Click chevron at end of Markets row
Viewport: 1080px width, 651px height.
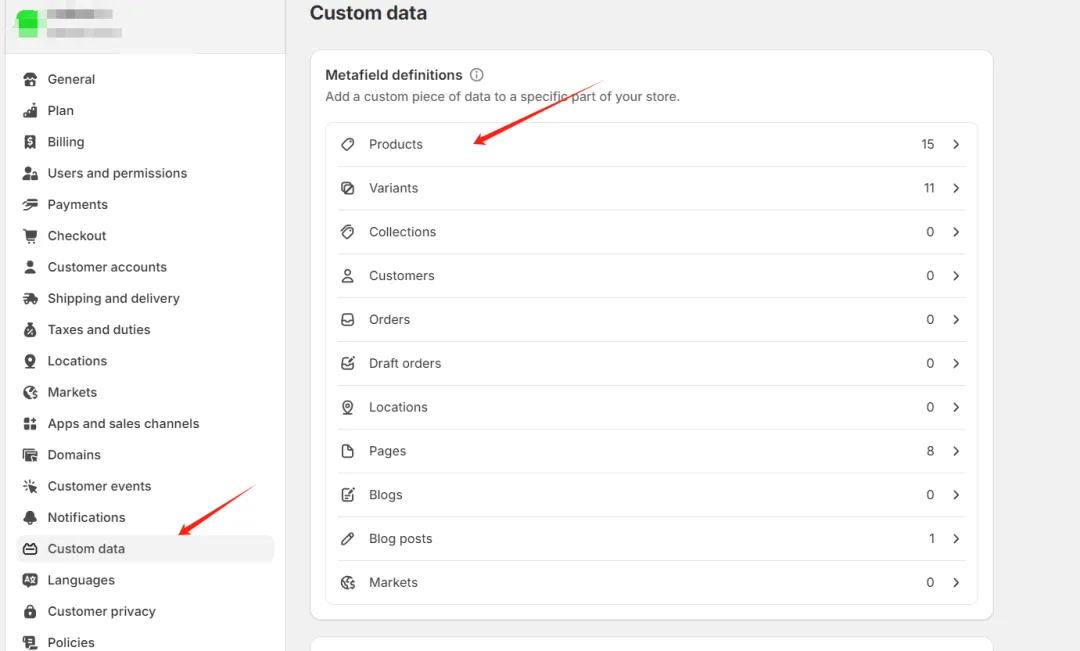[956, 583]
